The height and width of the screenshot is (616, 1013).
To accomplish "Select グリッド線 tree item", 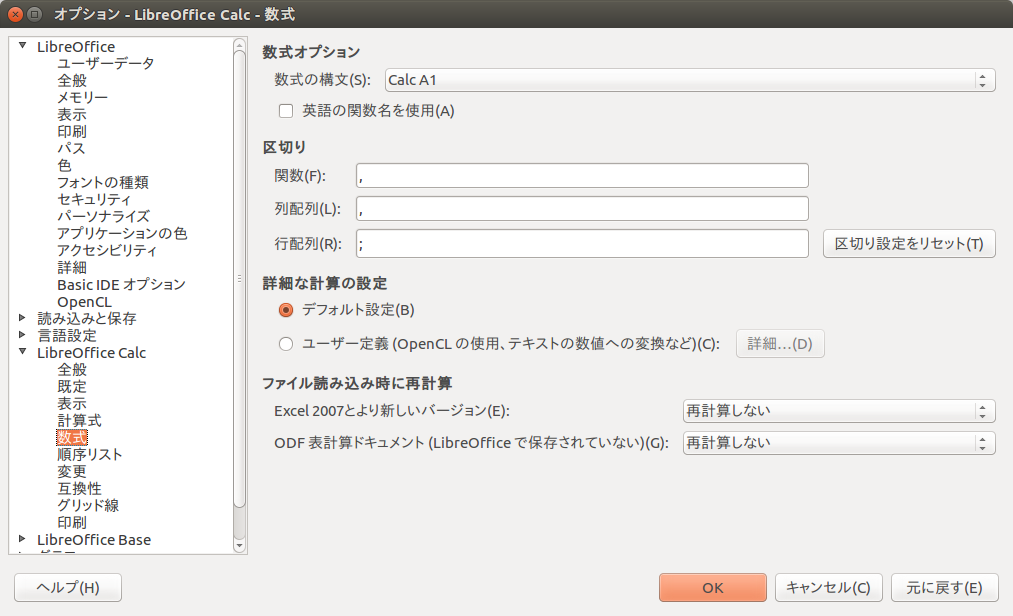I will coord(88,505).
